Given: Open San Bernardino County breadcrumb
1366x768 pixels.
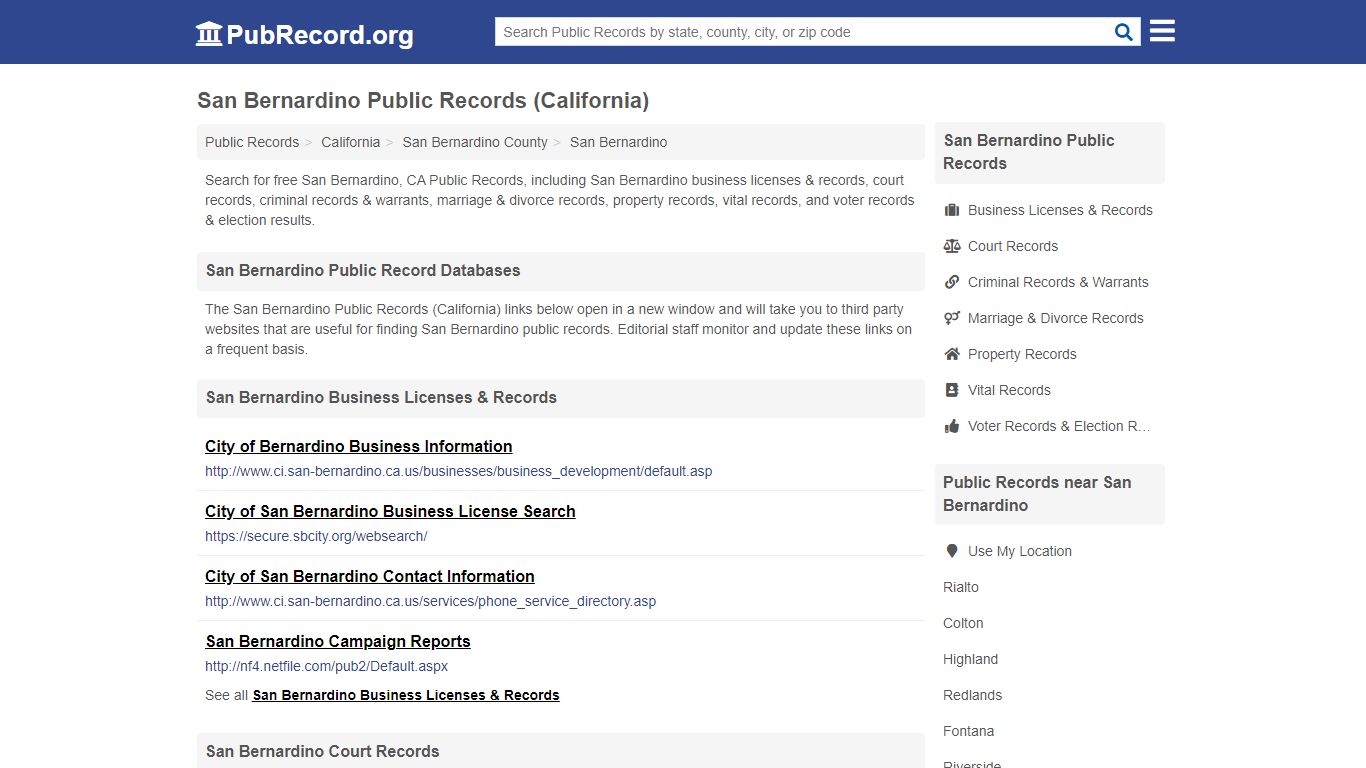Looking at the screenshot, I should tap(475, 142).
